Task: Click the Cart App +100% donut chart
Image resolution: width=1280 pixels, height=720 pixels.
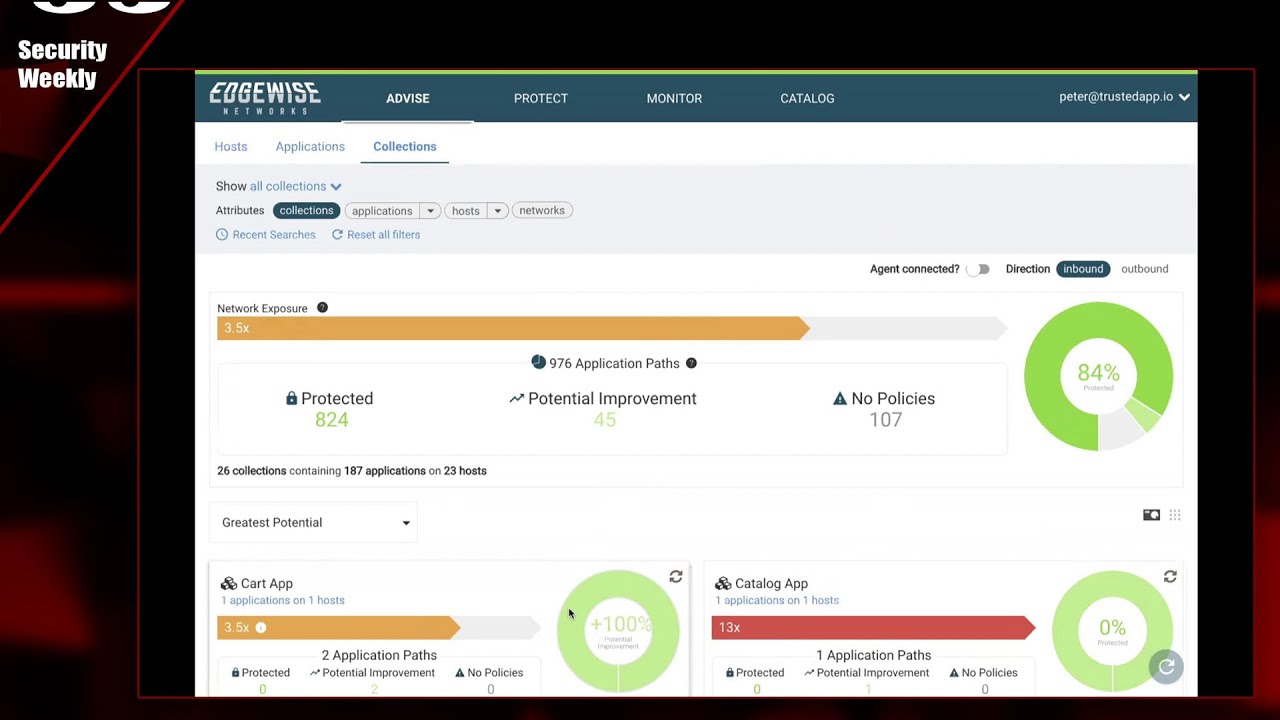Action: (618, 631)
